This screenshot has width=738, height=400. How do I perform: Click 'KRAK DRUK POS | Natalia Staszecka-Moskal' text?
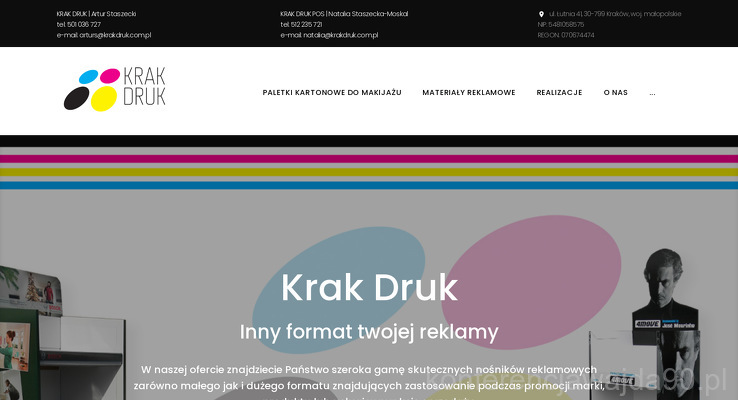tap(344, 14)
